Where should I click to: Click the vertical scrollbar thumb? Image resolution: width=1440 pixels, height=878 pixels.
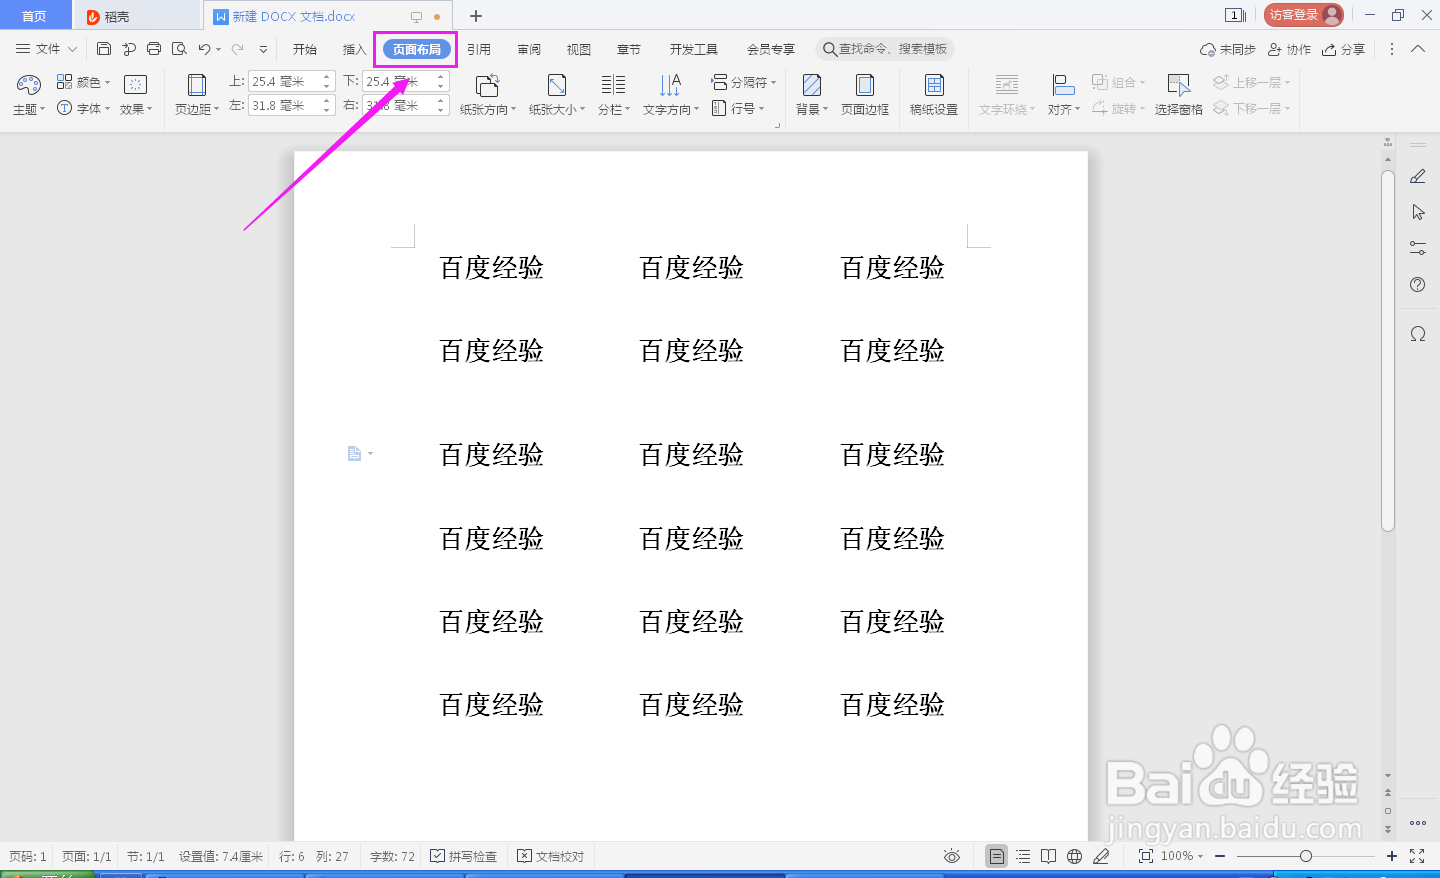coord(1388,350)
